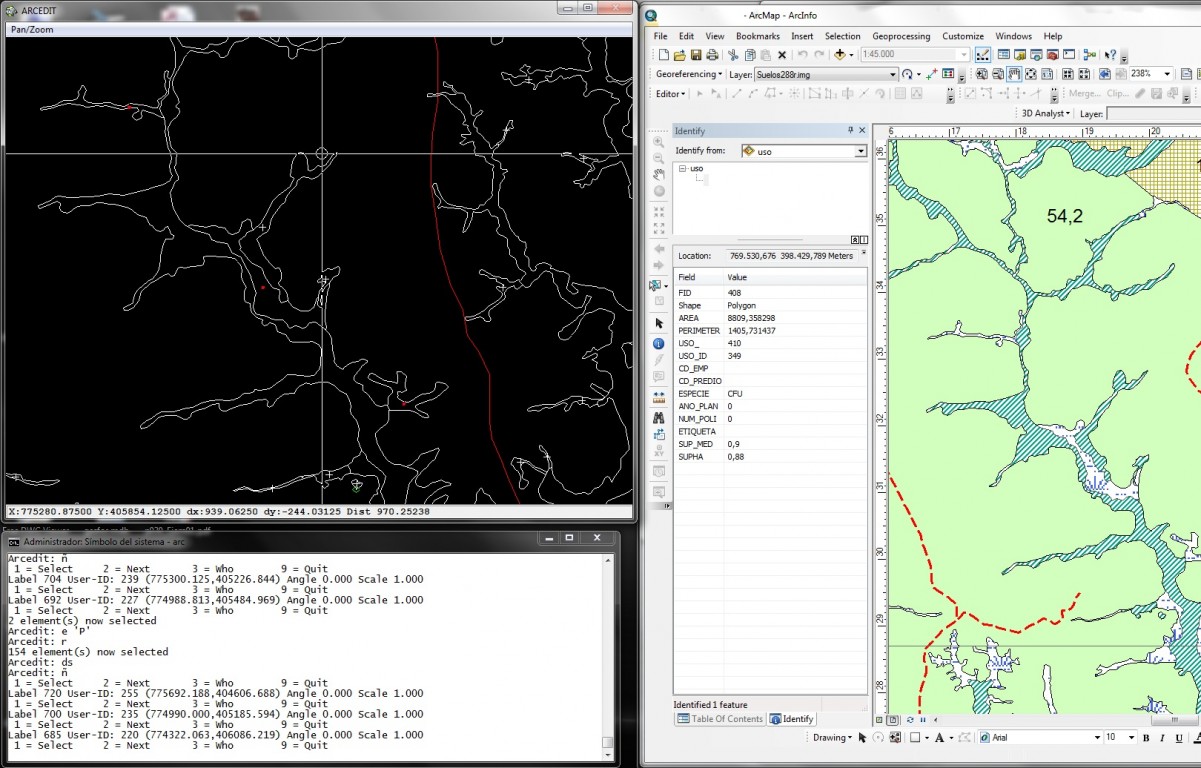Image resolution: width=1201 pixels, height=768 pixels.
Task: Select the Identify tool icon
Action: pos(659,343)
